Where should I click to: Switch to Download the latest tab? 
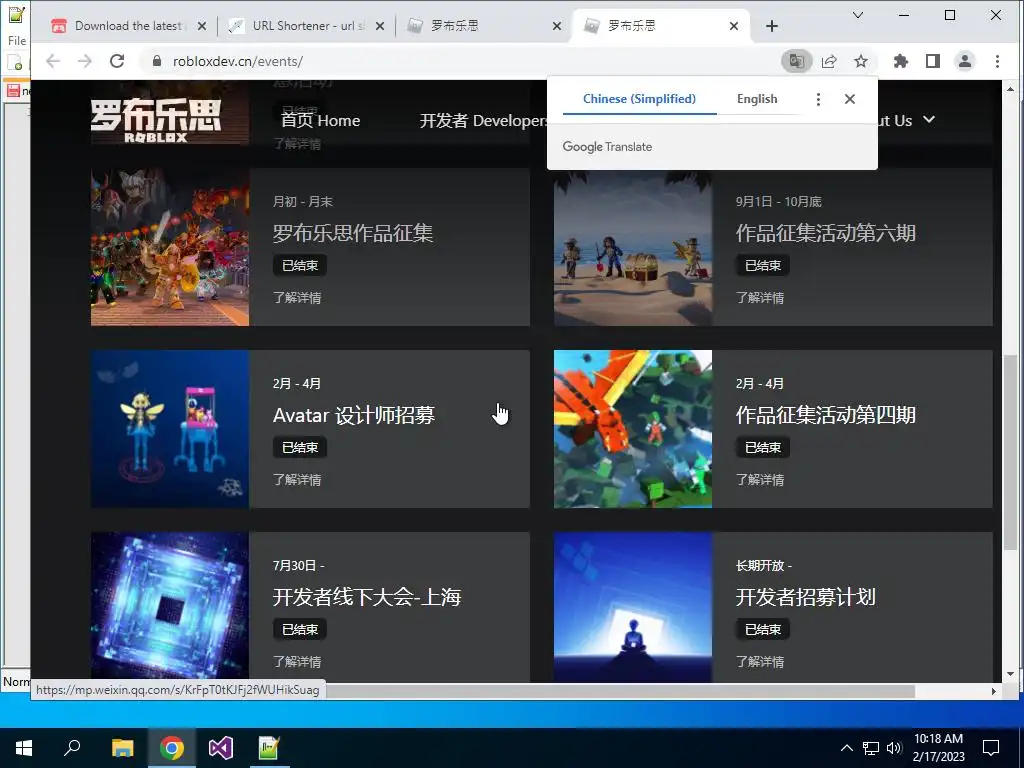tap(129, 26)
